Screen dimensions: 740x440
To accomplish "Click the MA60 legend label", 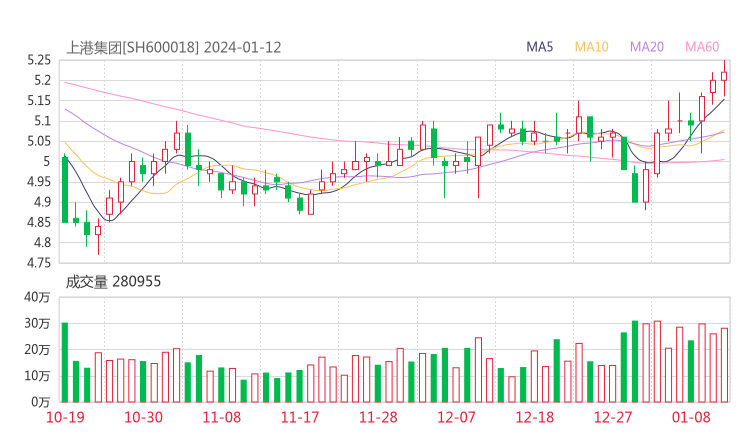I will tap(702, 47).
